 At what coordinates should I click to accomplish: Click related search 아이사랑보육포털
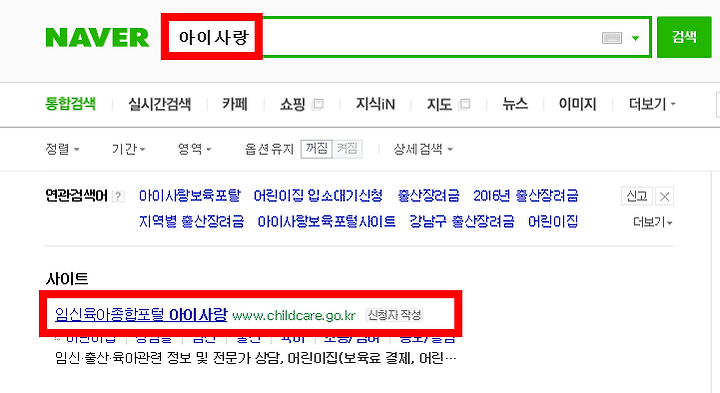point(190,196)
